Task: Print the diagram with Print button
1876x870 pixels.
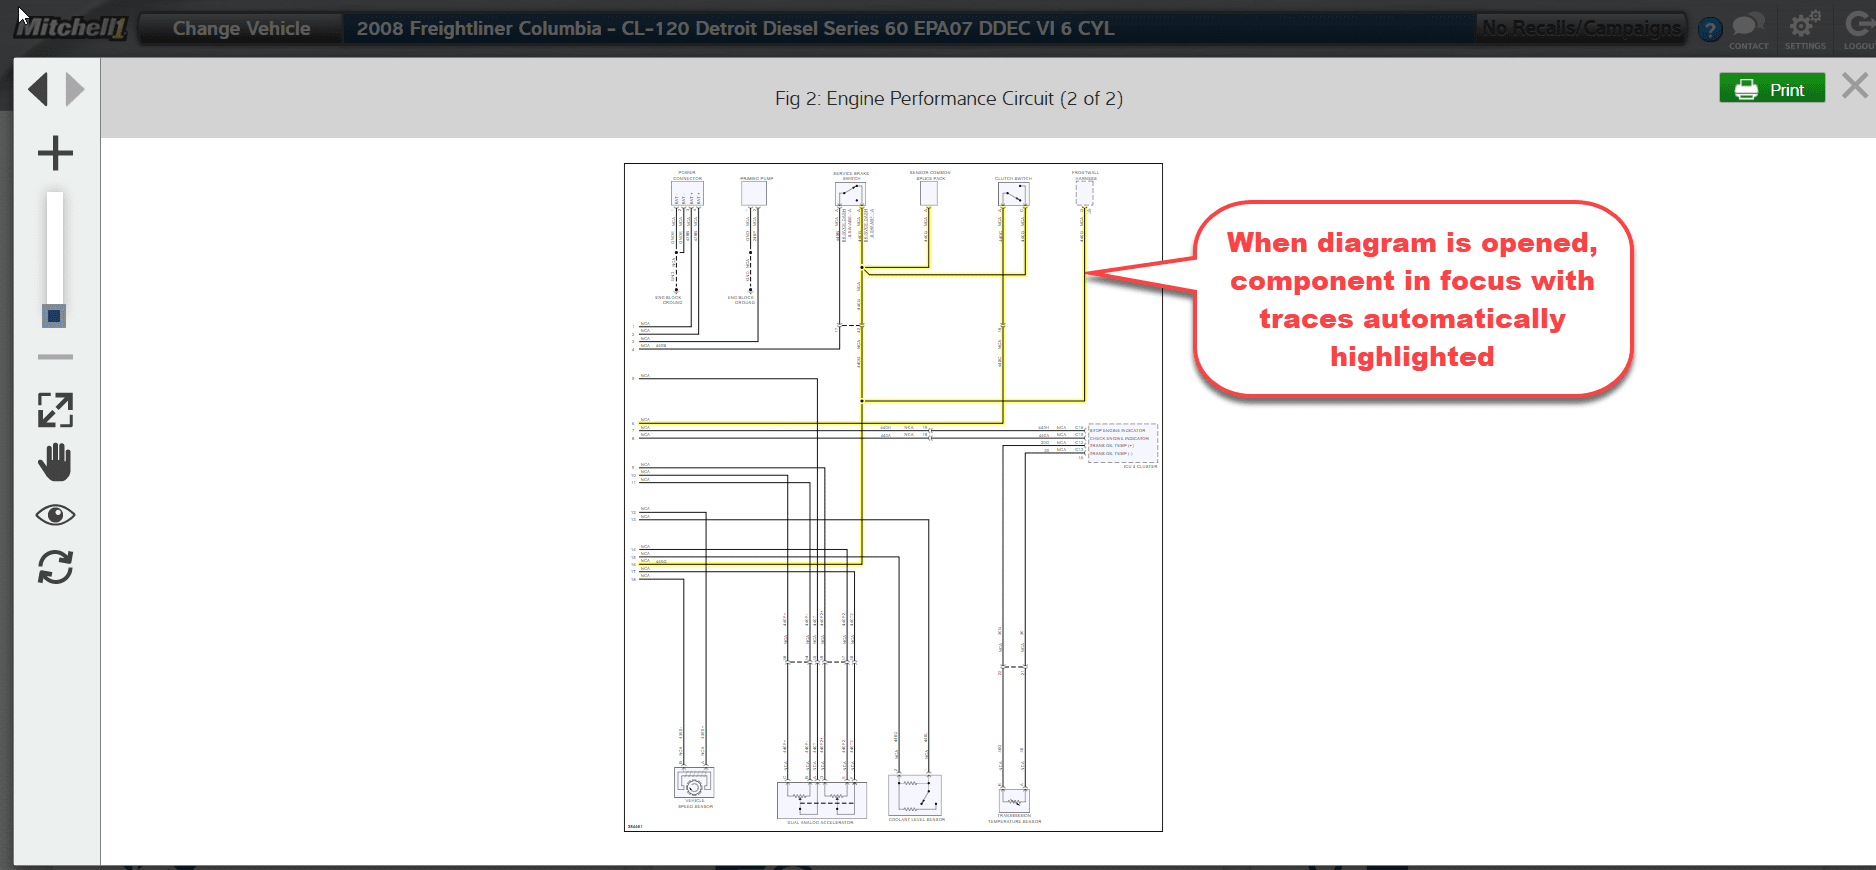Action: pyautogui.click(x=1771, y=89)
